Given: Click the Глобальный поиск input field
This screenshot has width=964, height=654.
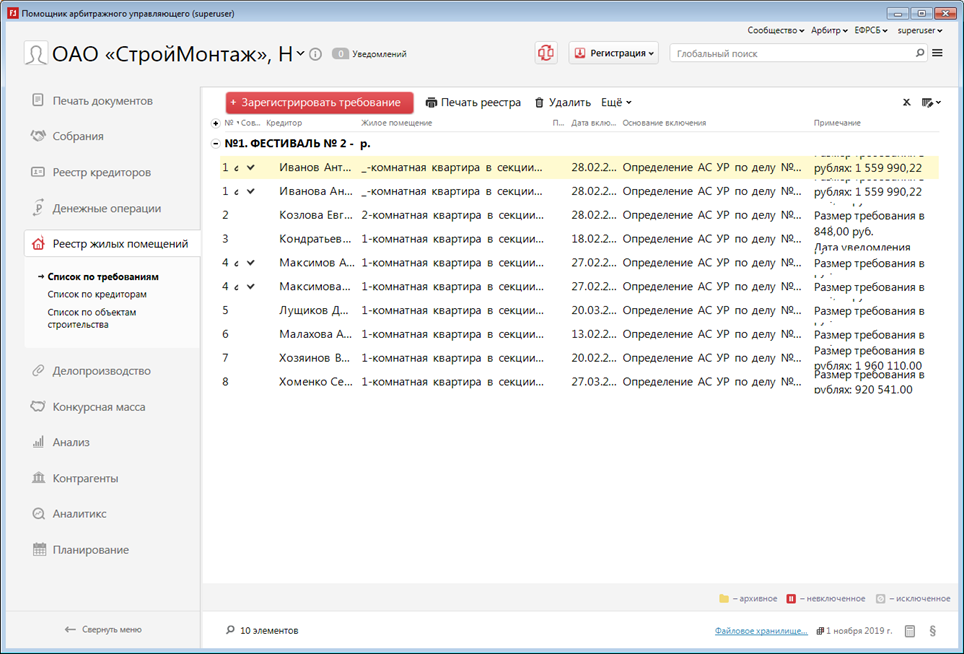Looking at the screenshot, I should [x=792, y=53].
